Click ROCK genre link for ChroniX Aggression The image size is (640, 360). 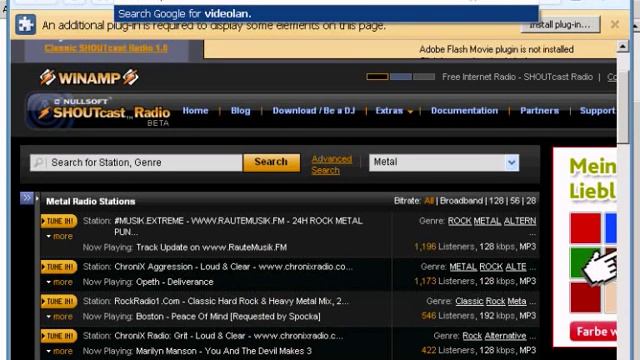491,267
